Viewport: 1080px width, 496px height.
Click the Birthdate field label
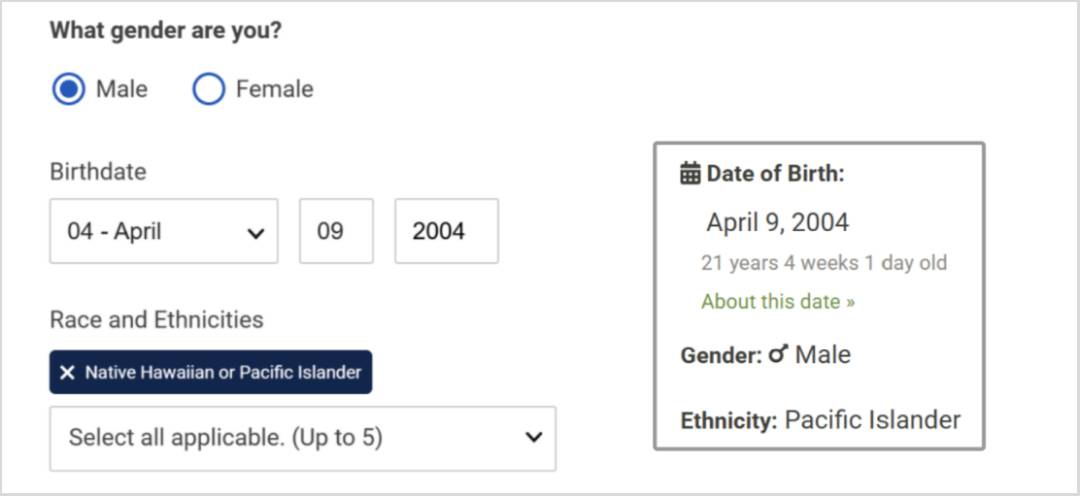pos(98,172)
